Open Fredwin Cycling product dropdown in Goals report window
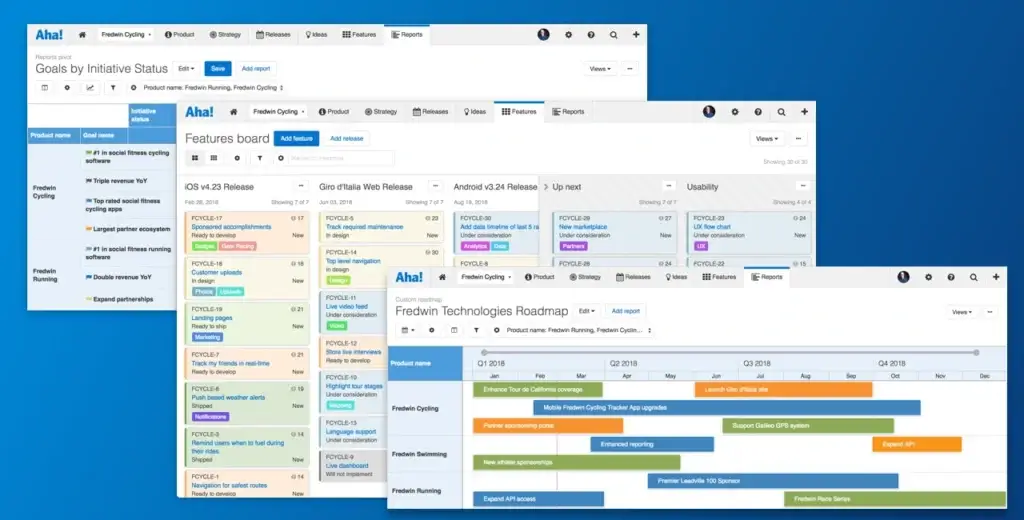This screenshot has height=520, width=1024. (x=125, y=35)
